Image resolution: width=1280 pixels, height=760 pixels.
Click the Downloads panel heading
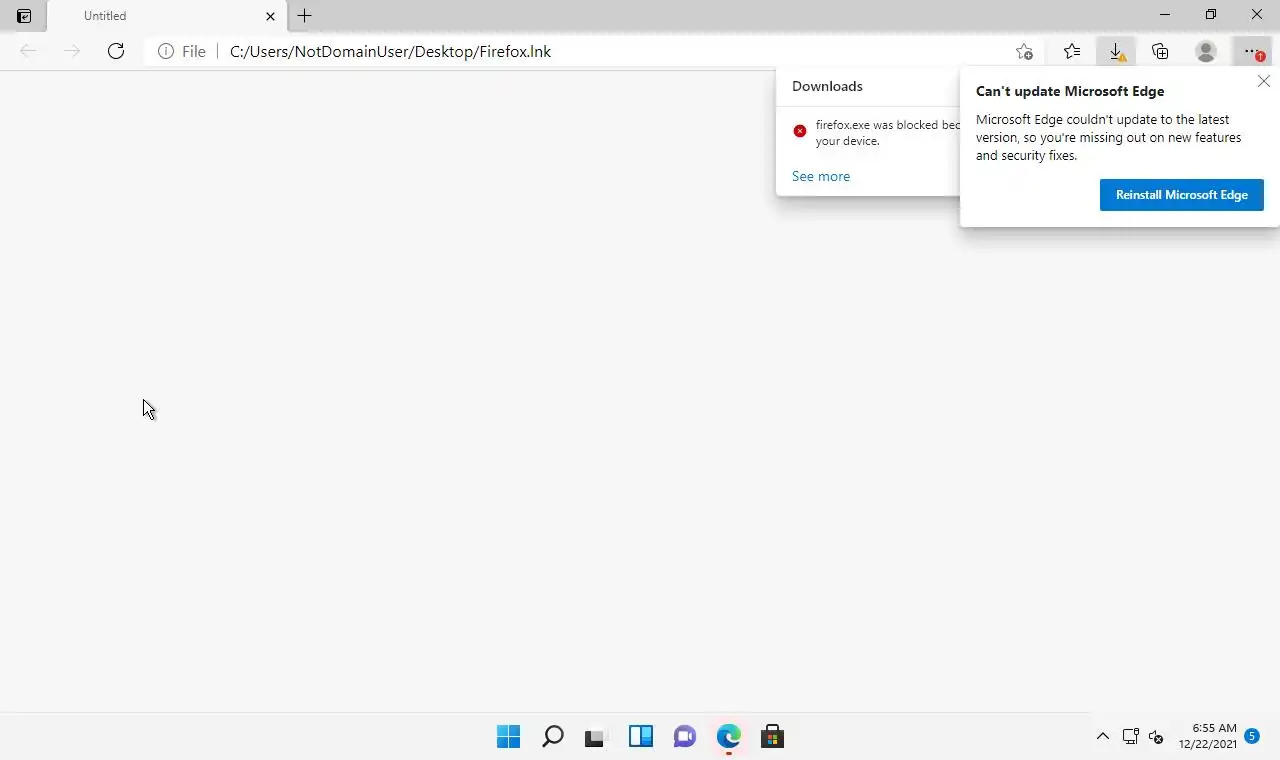[x=827, y=86]
